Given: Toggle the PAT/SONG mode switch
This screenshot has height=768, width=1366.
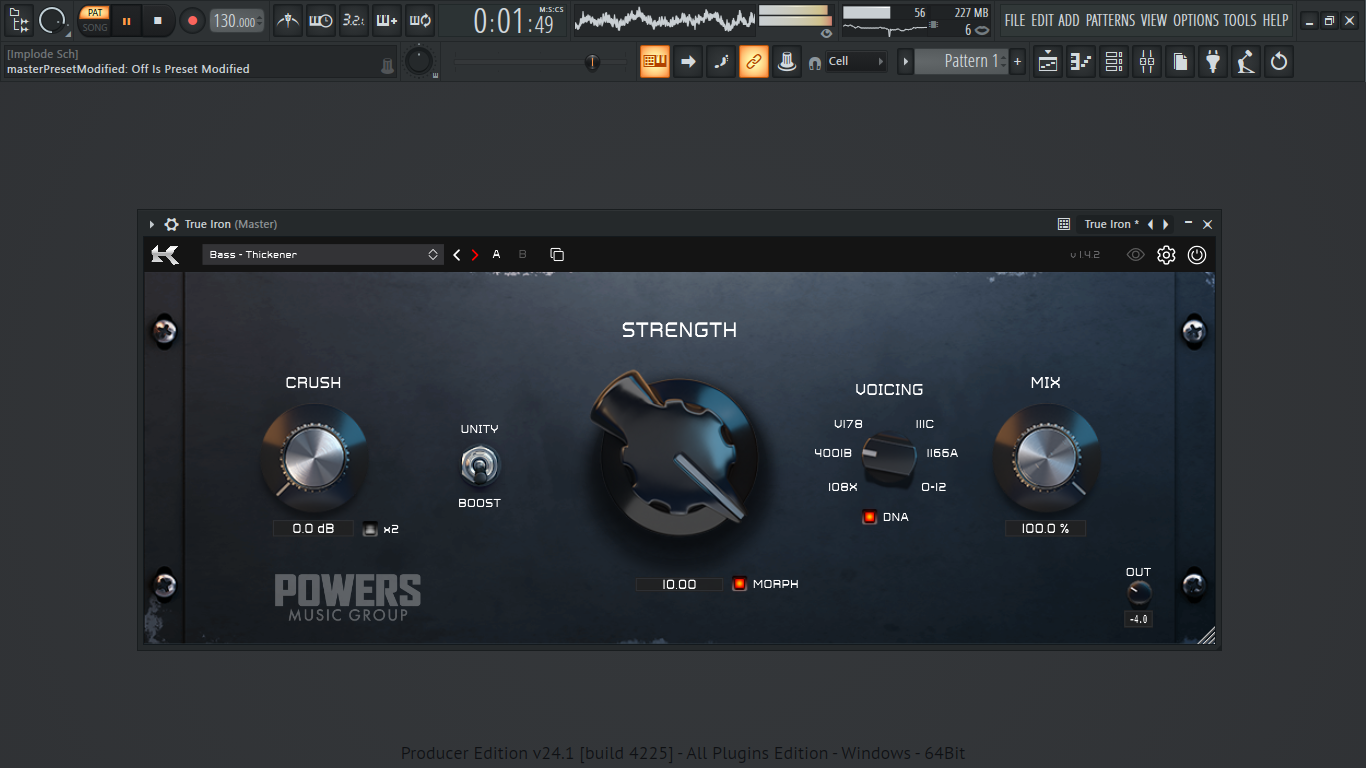Looking at the screenshot, I should (x=95, y=20).
